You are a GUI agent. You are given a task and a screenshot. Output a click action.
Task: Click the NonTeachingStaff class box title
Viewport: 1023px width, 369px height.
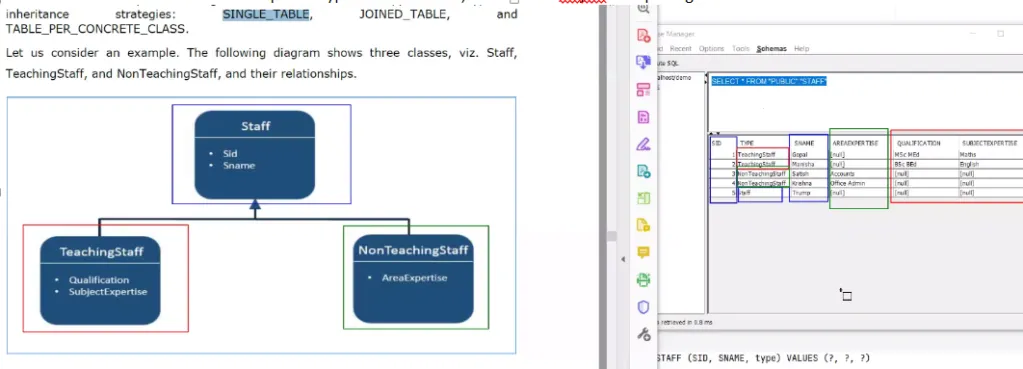click(x=413, y=250)
